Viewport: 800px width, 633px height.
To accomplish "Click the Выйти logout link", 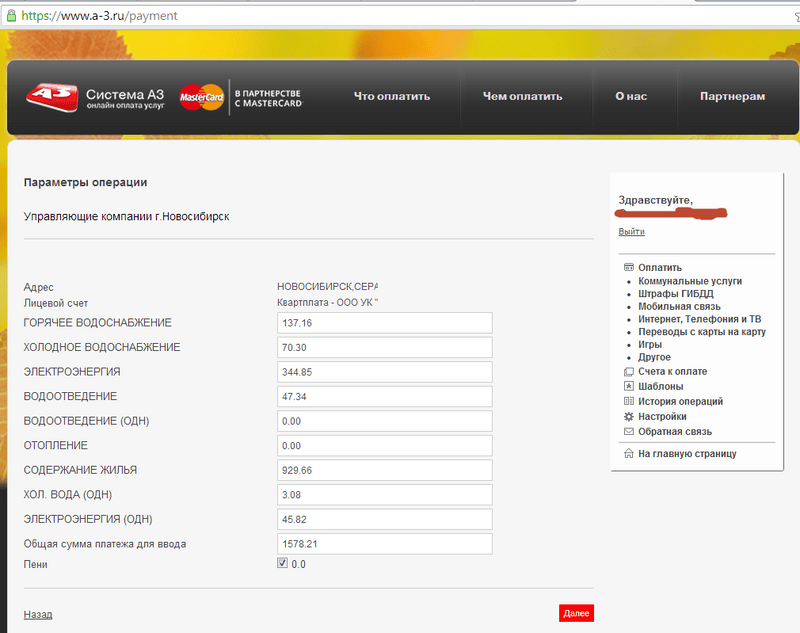I will click(x=631, y=232).
